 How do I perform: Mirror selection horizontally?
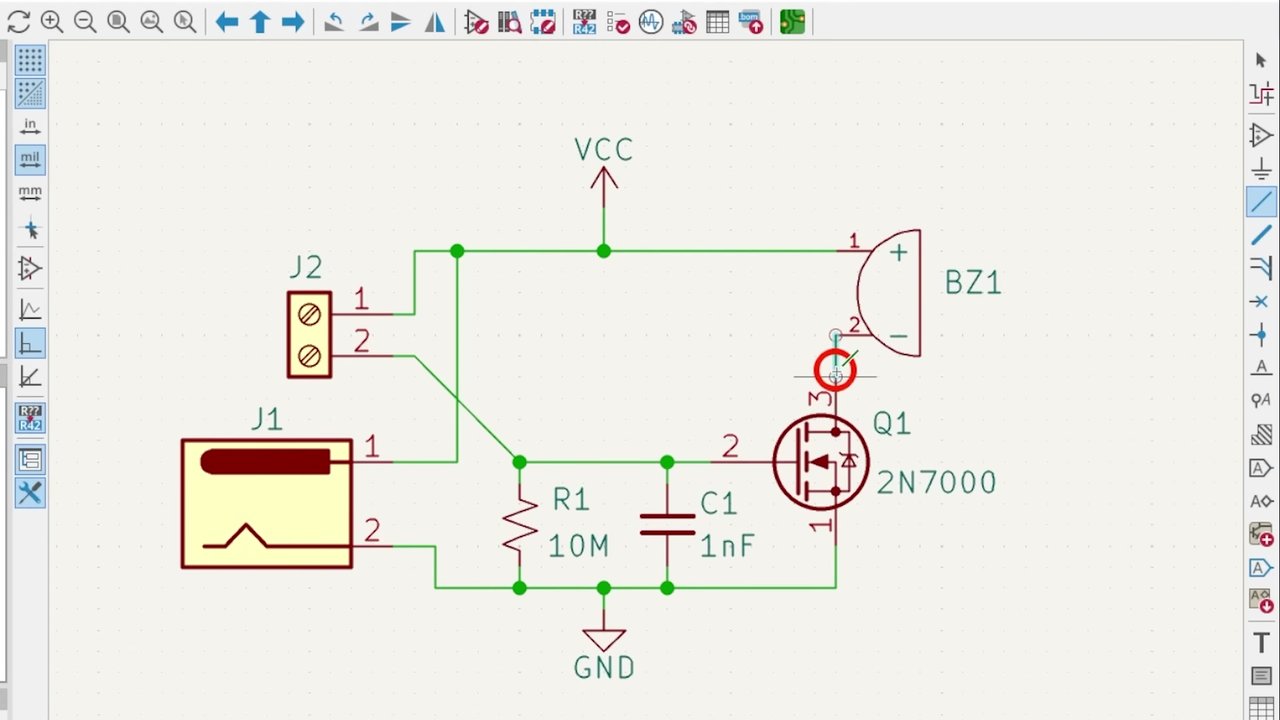434,22
